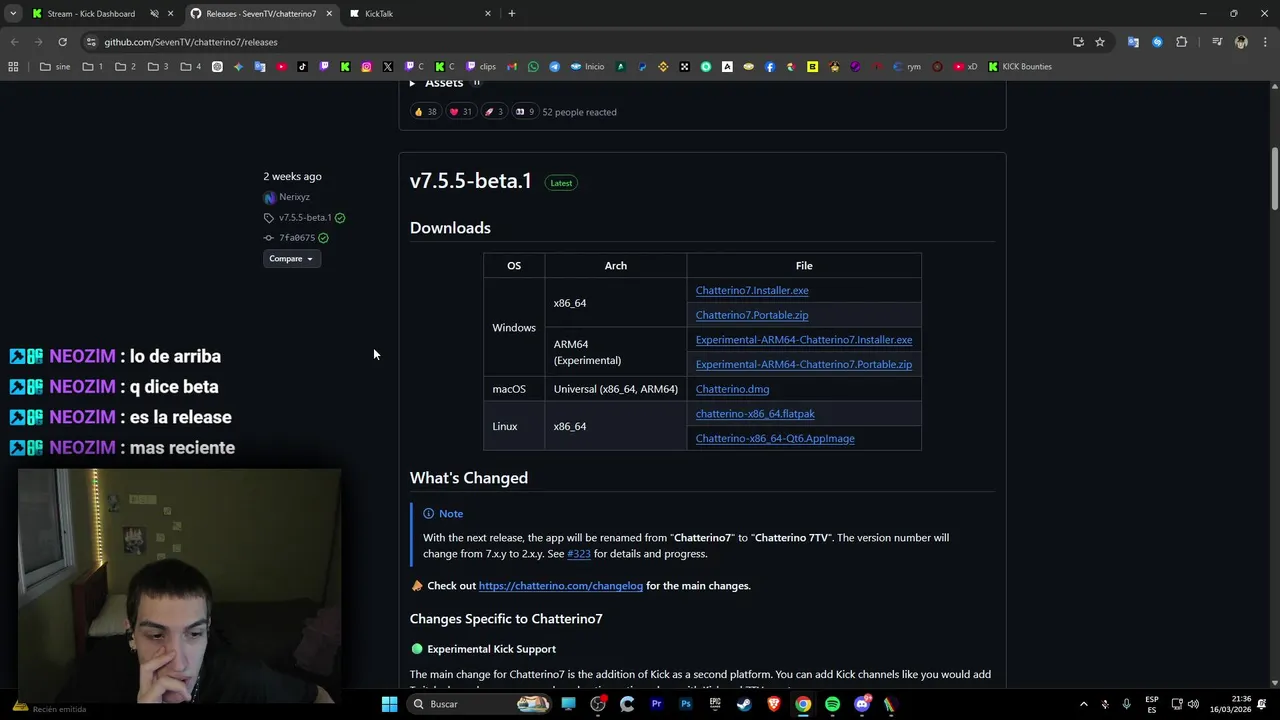Viewport: 1280px width, 720px height.
Task: Click the heart reaction with 31
Action: point(460,112)
